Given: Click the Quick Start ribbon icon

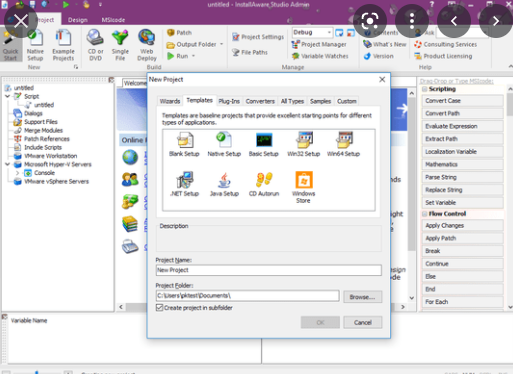Looking at the screenshot, I should pos(10,45).
